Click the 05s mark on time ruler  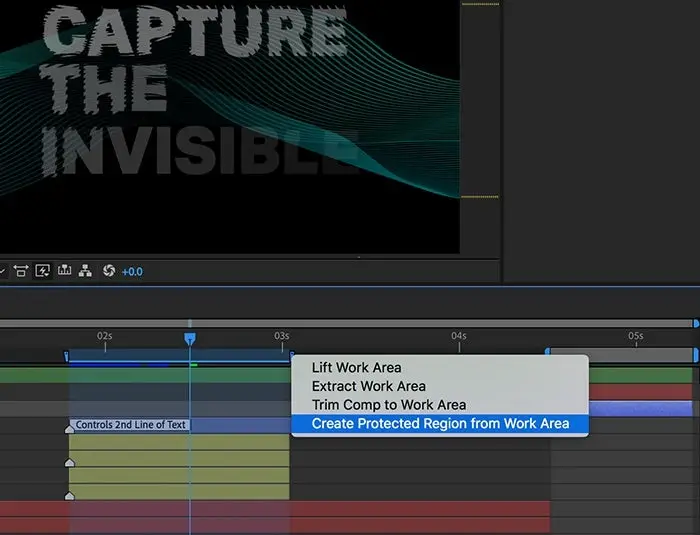pyautogui.click(x=635, y=337)
